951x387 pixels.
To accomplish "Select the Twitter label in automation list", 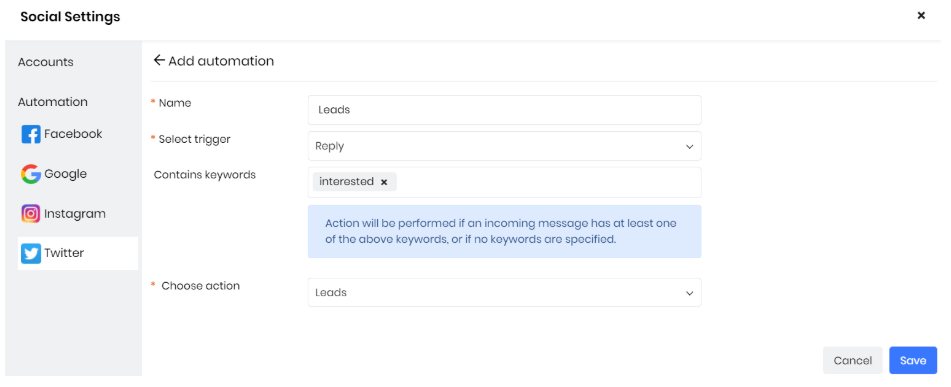I will pyautogui.click(x=64, y=253).
